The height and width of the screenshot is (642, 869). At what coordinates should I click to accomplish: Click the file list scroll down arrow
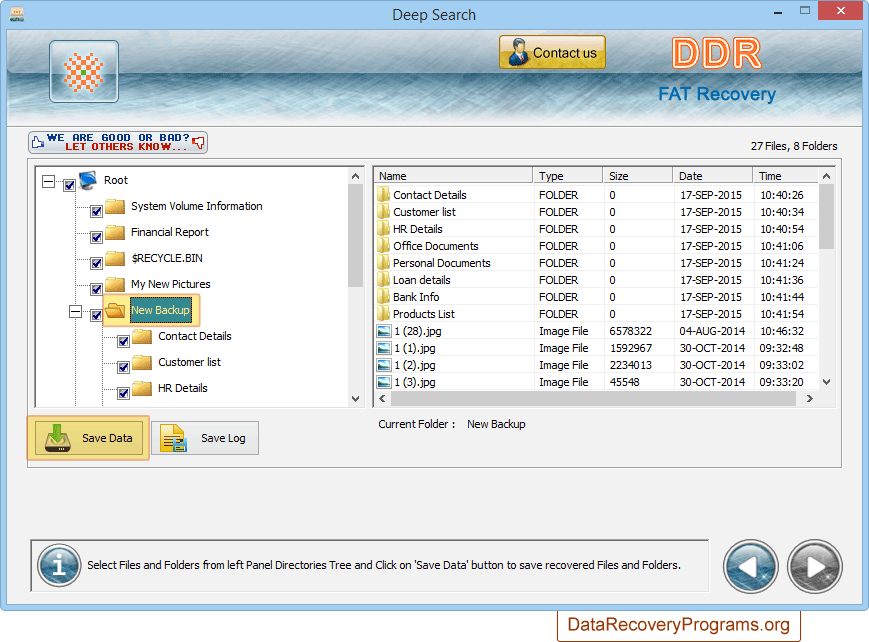coord(826,382)
